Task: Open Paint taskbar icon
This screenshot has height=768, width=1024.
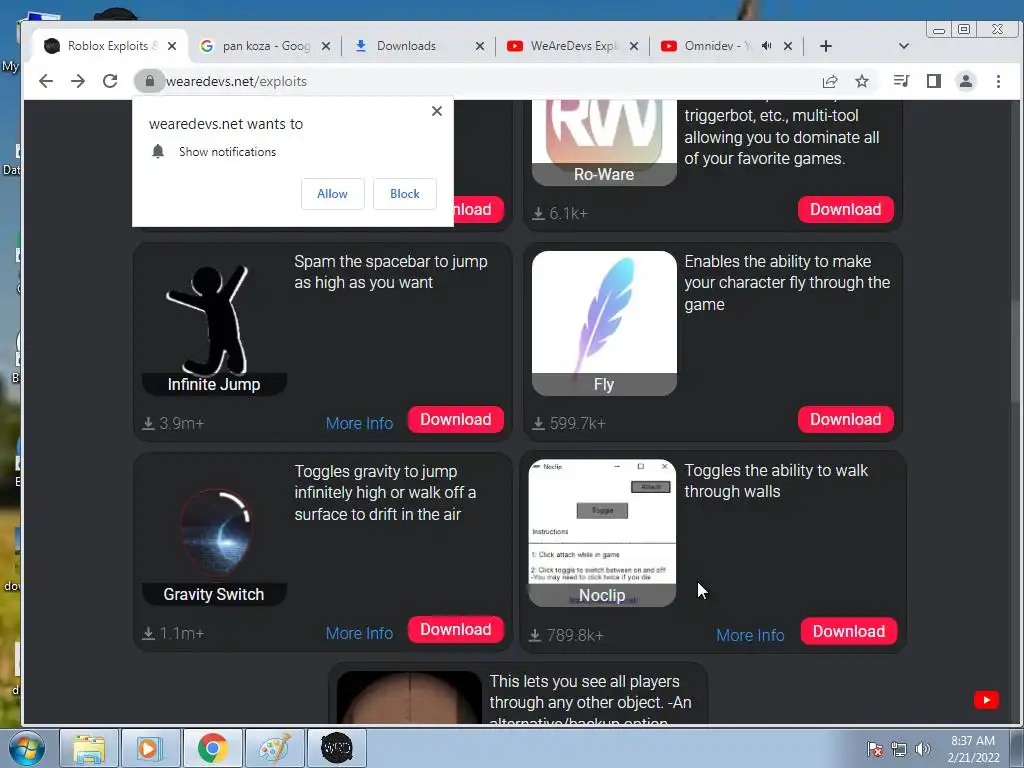Action: point(274,748)
